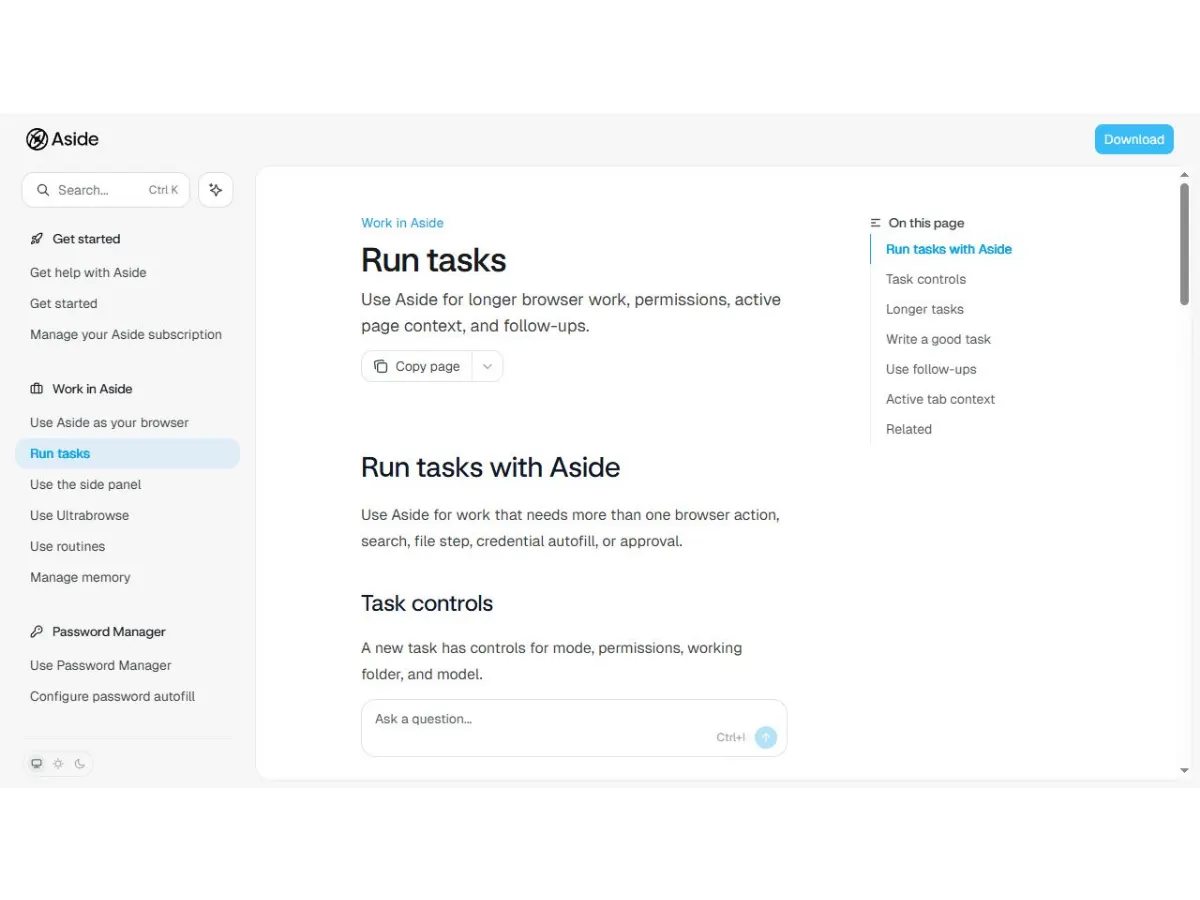This screenshot has height=900, width=1200.
Task: Jump to Task controls in page outline
Action: pyautogui.click(x=926, y=279)
